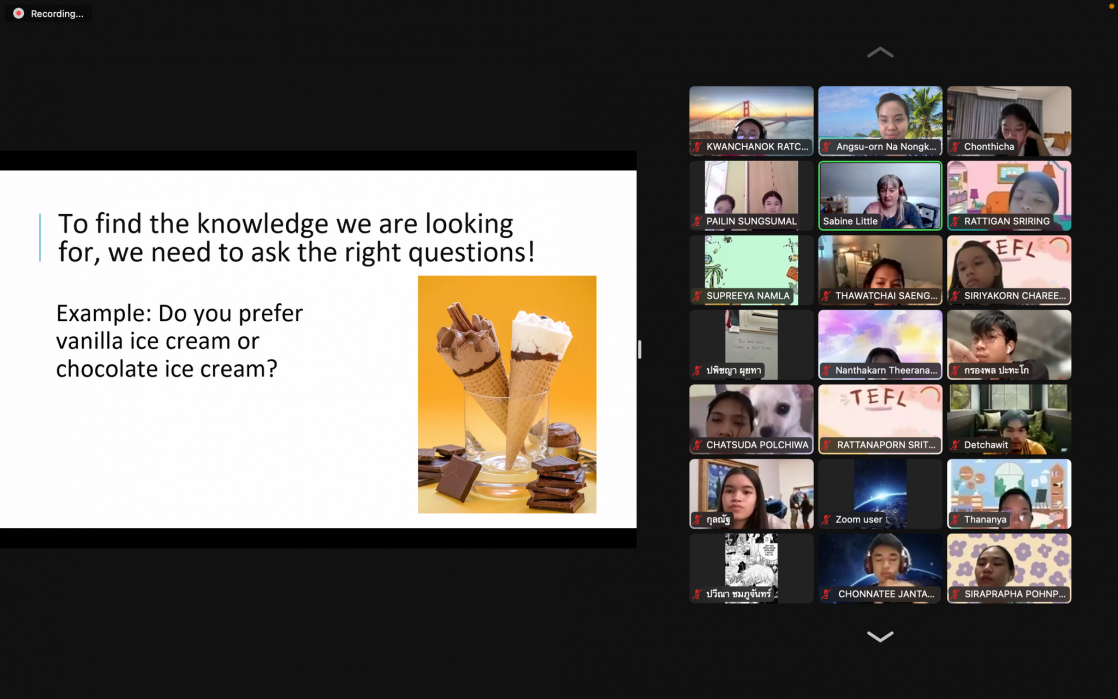
Task: Click the ice cream cones image on slide
Action: pos(507,394)
